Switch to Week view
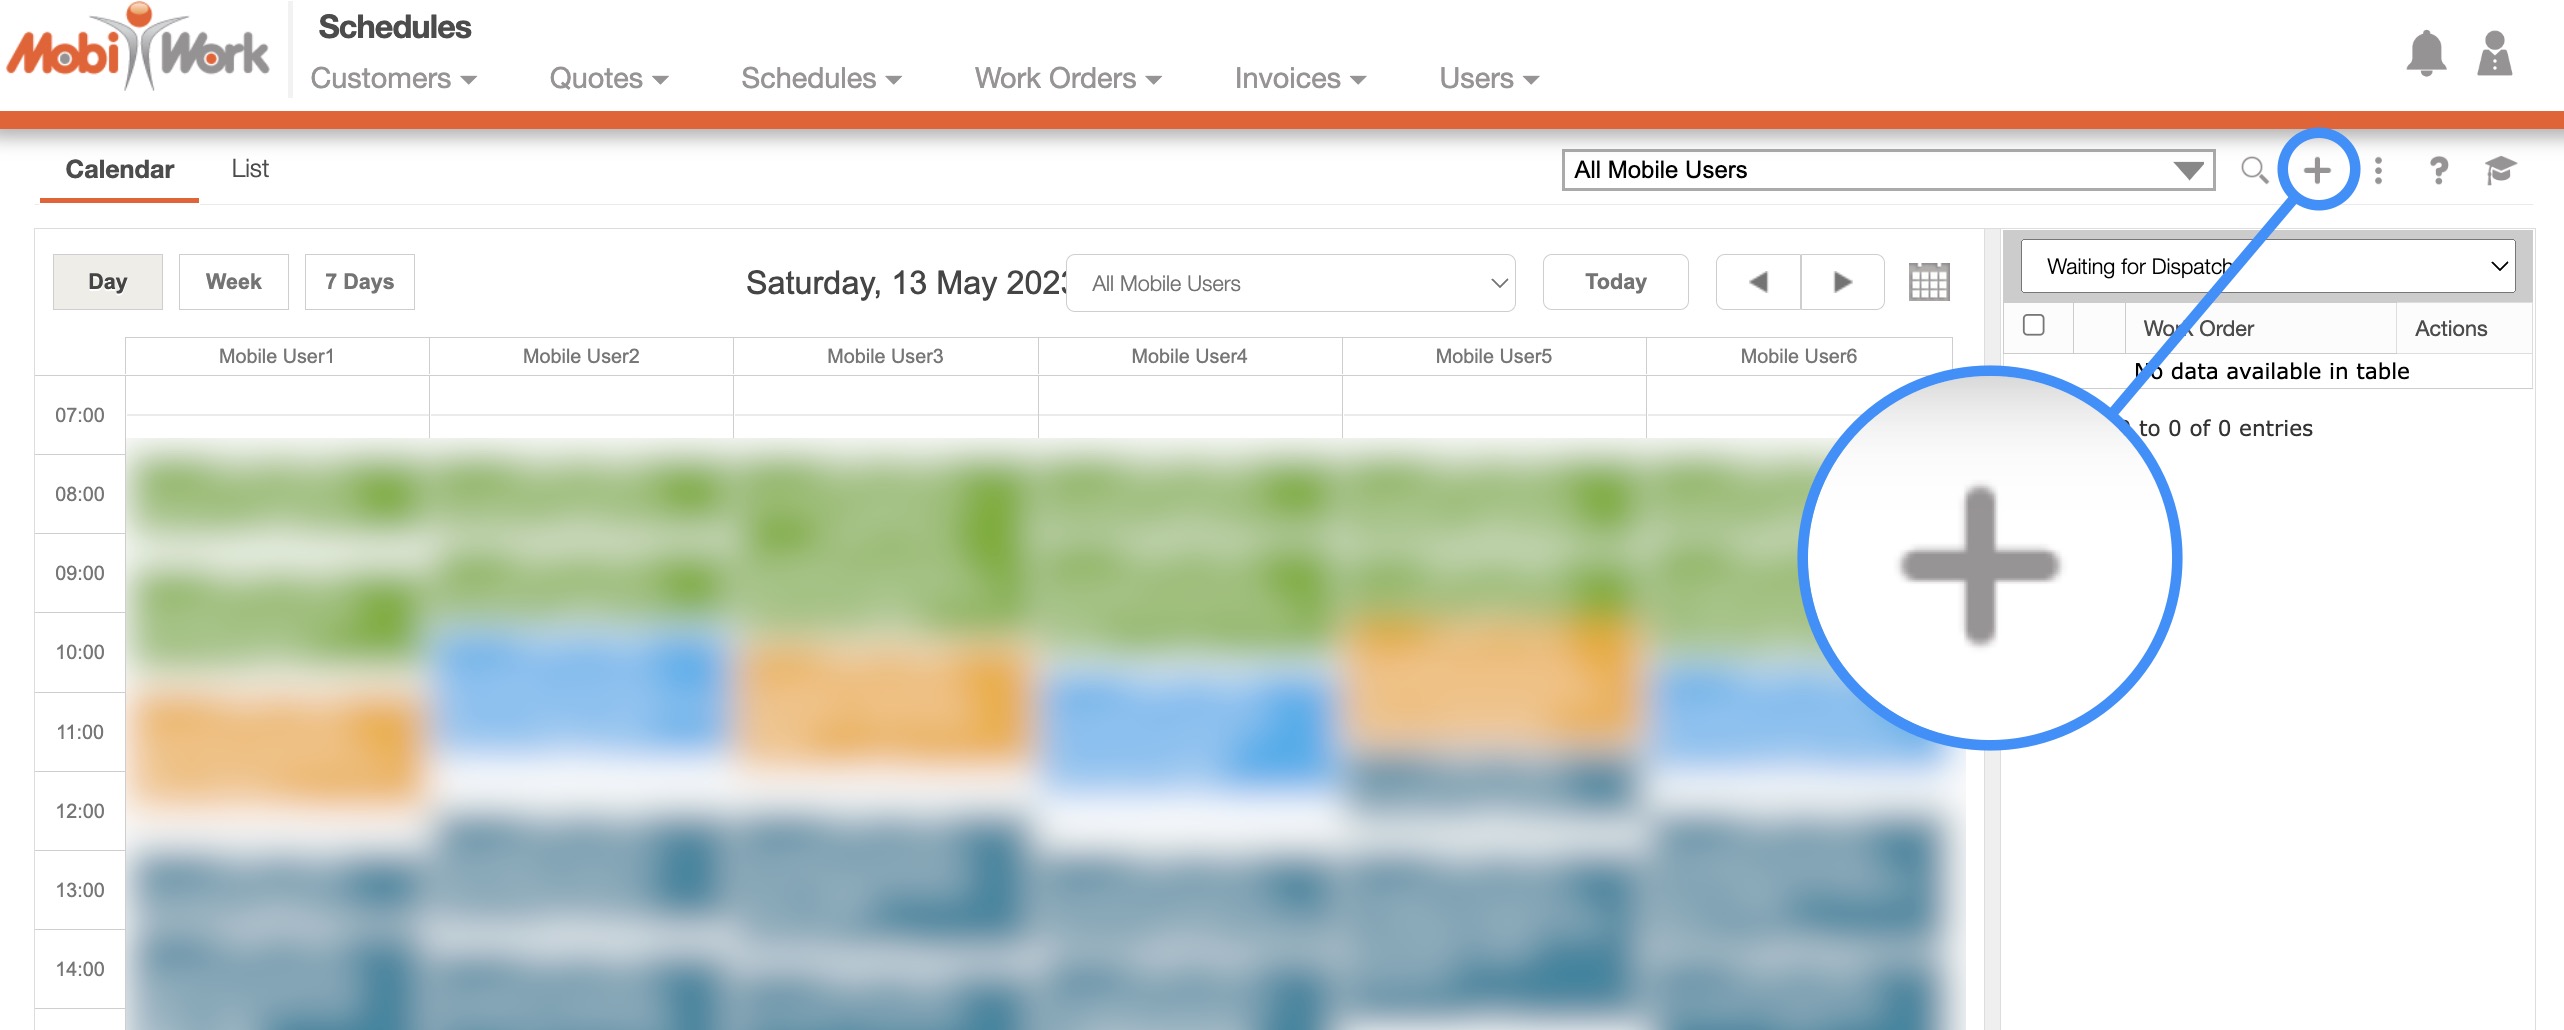Image resolution: width=2564 pixels, height=1030 pixels. (x=233, y=282)
